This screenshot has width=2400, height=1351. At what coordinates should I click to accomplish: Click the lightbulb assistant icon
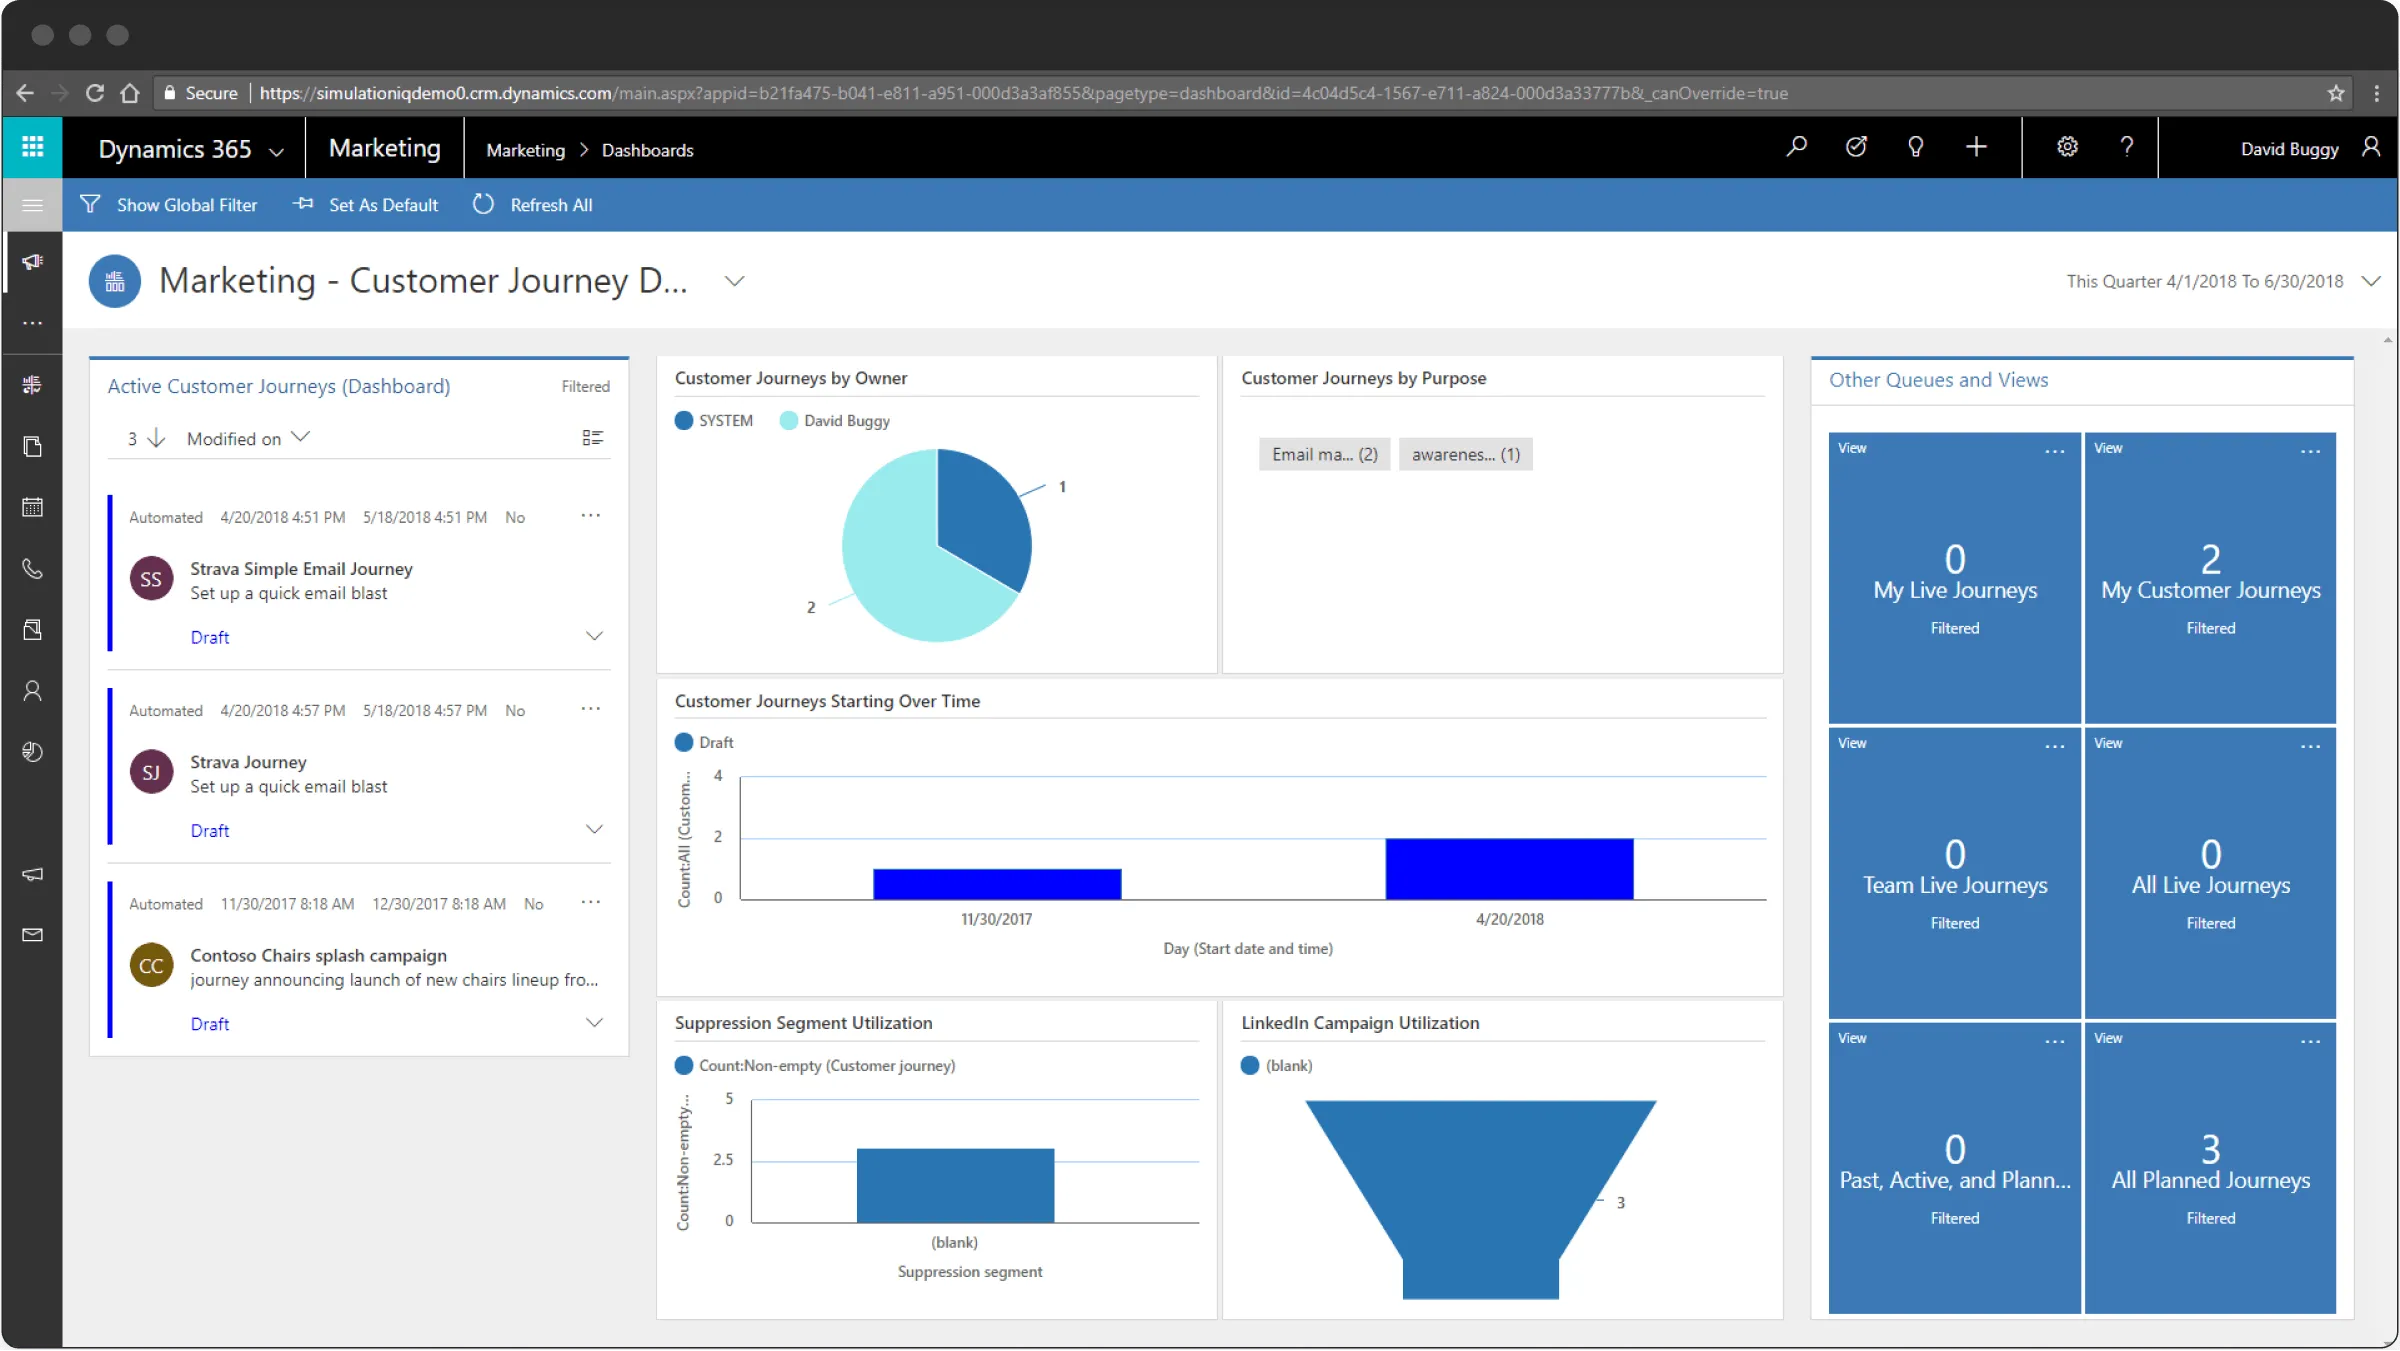(x=1915, y=148)
